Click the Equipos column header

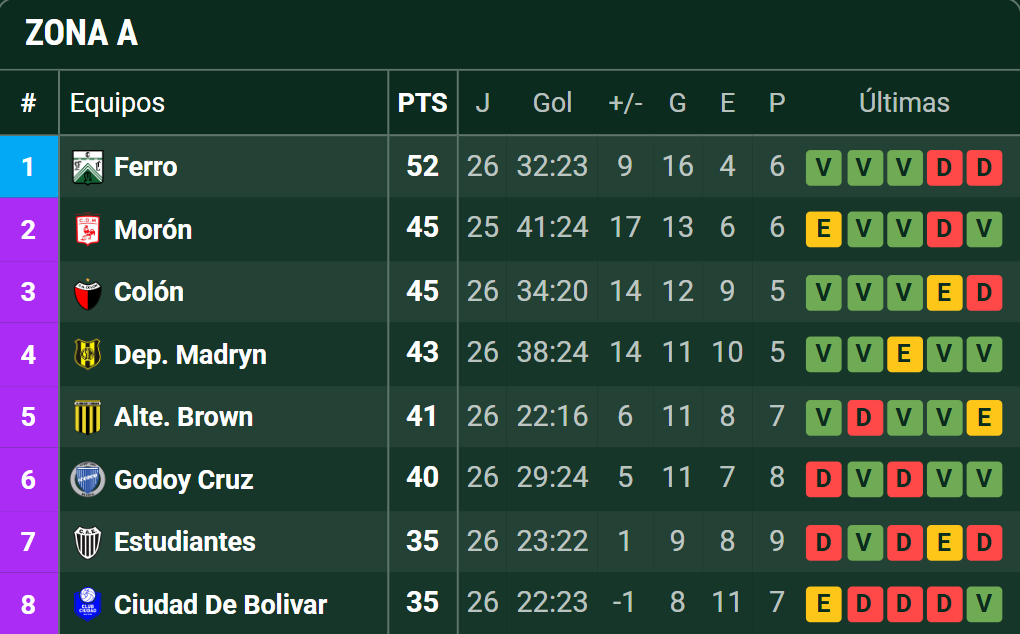[x=117, y=103]
